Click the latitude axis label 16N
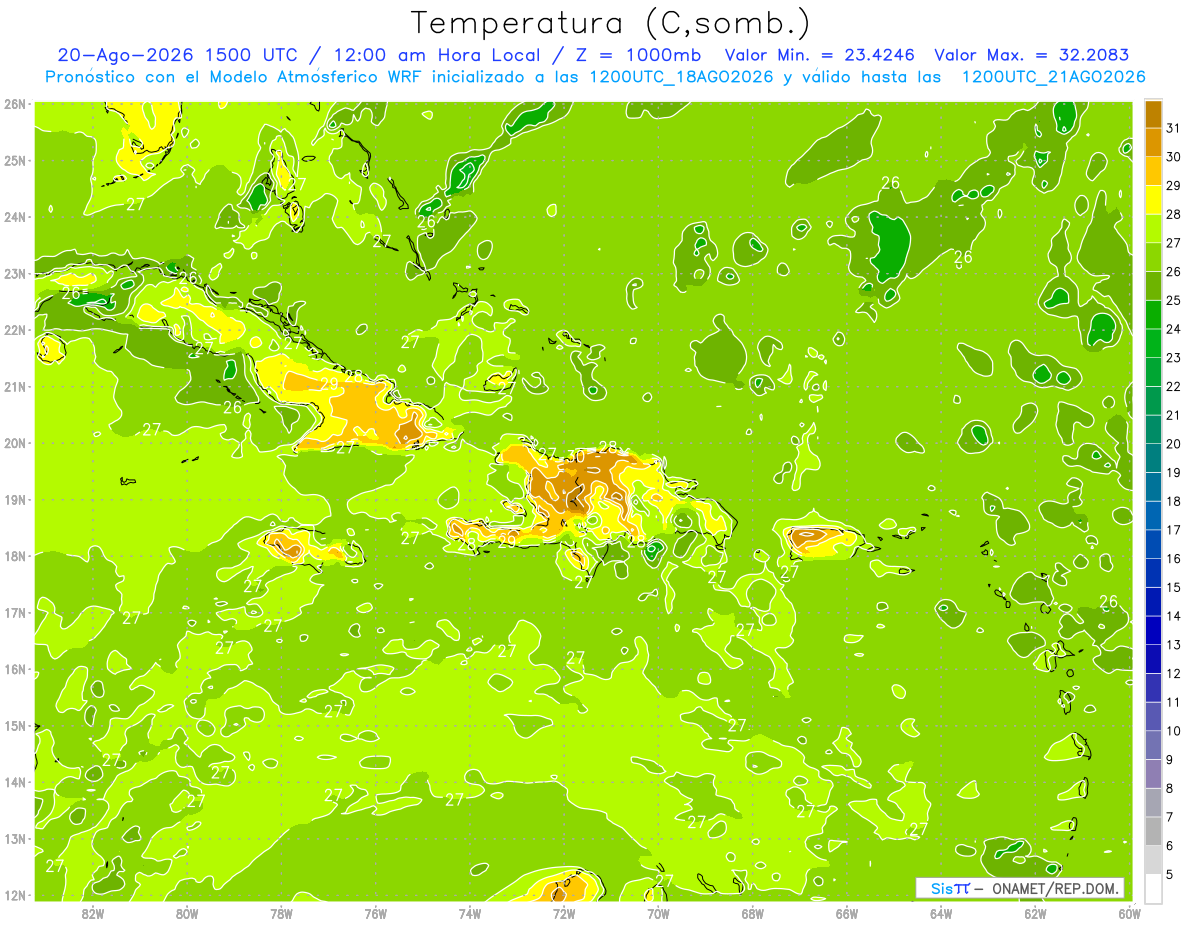This screenshot has width=1200, height=927. 16,669
